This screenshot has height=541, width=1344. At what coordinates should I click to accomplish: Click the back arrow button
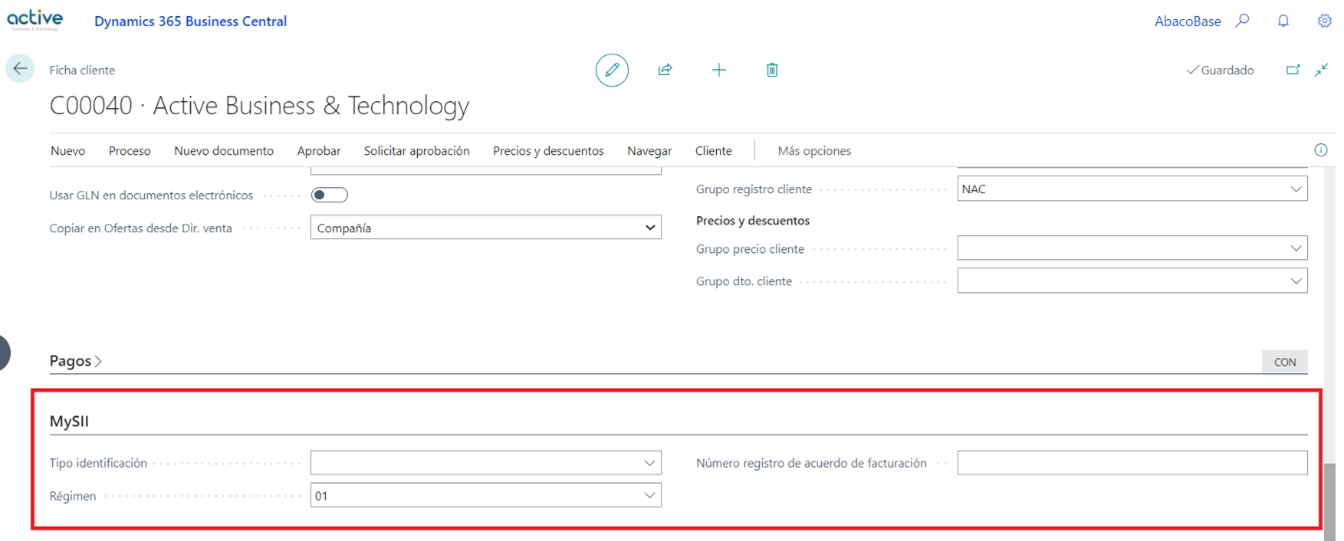tap(19, 69)
